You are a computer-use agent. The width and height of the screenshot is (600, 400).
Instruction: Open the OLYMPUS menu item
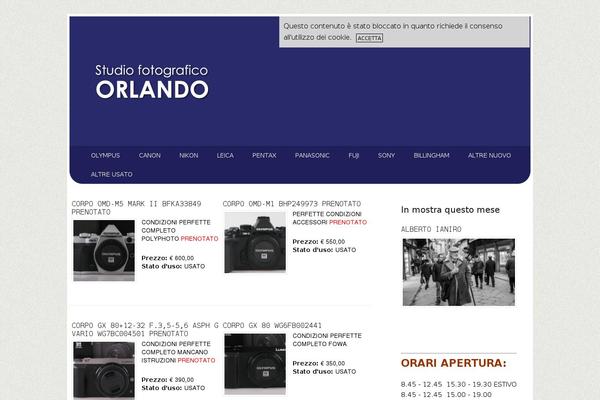pyautogui.click(x=105, y=155)
